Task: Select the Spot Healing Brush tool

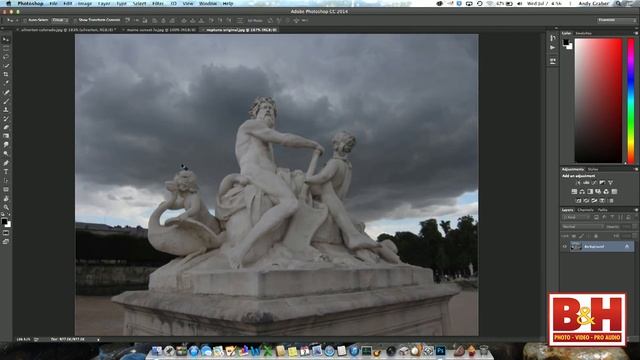Action: 6,92
